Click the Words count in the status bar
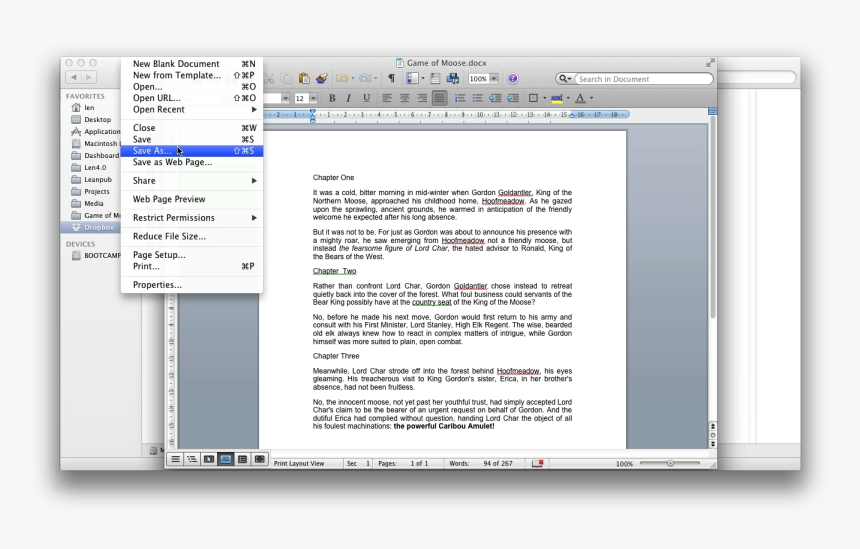The width and height of the screenshot is (860, 549). tap(477, 463)
